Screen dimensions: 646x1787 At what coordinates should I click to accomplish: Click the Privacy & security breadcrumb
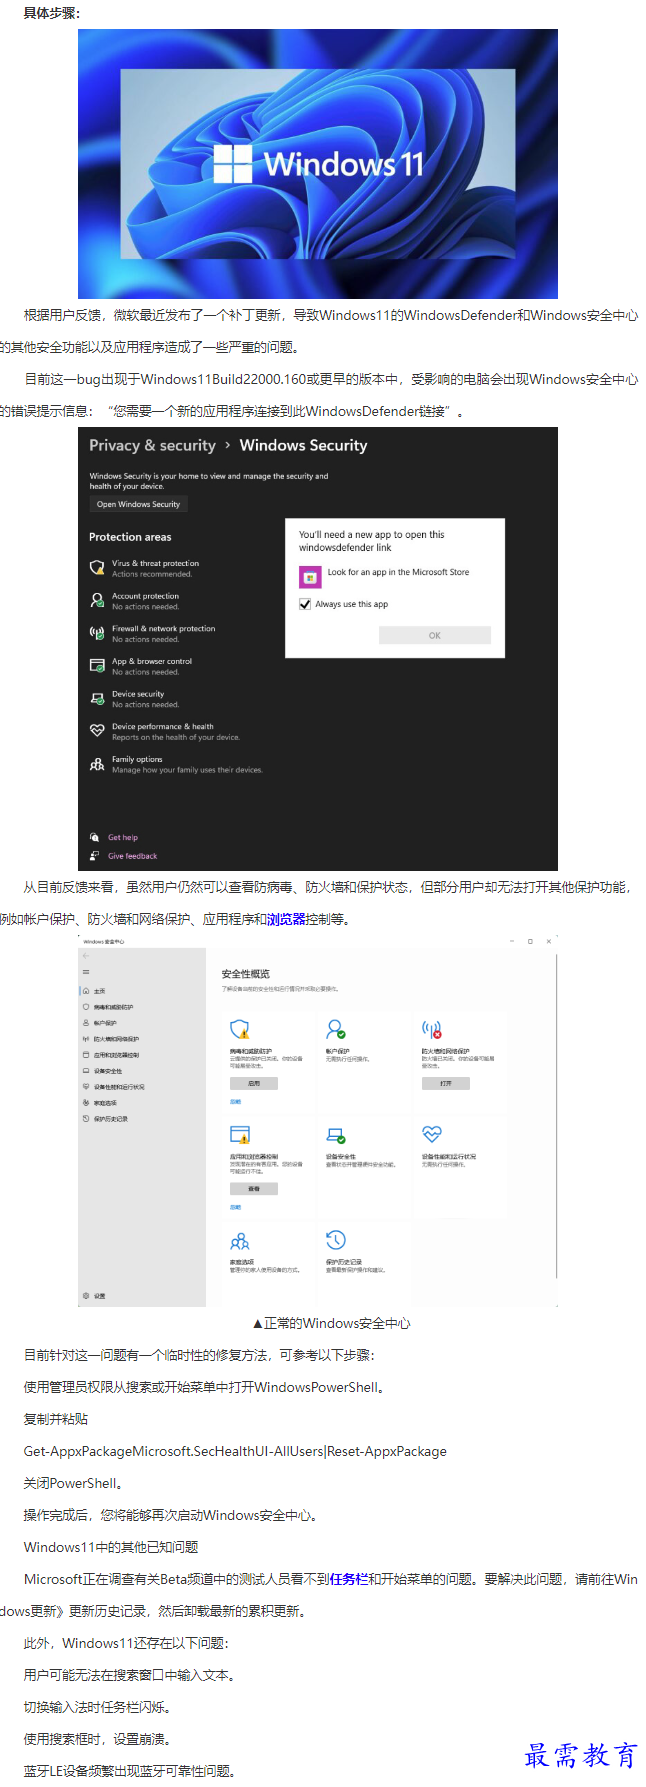pos(152,446)
